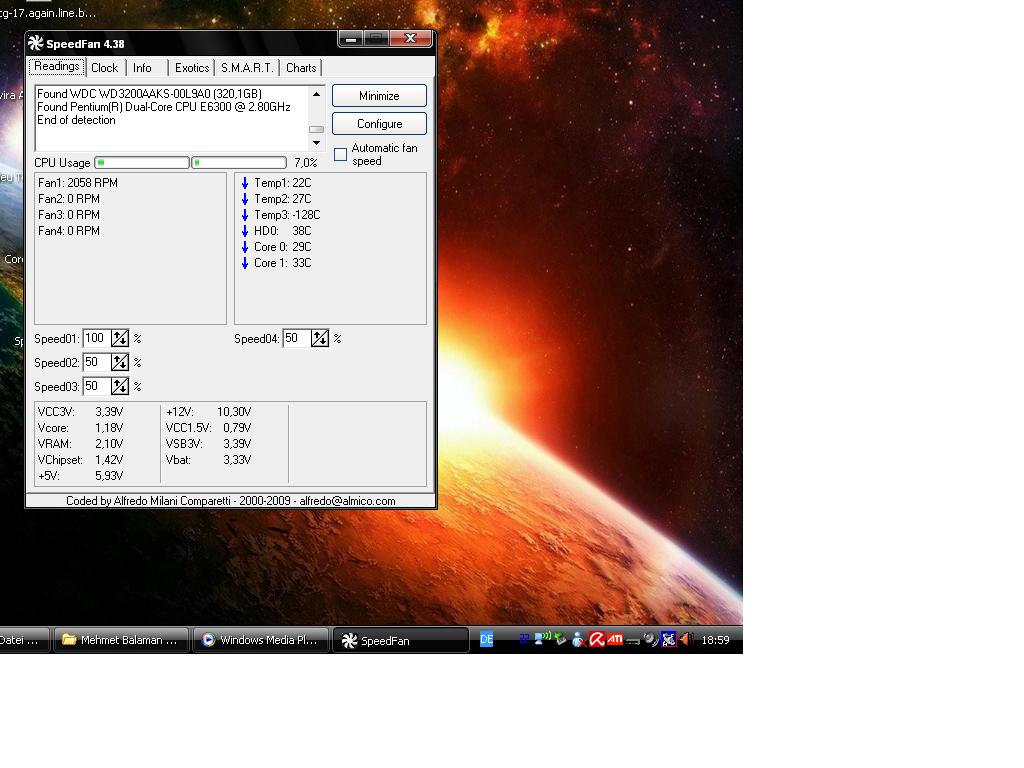
Task: Select the 'Fan2: 0 RPM' reading
Action: [69, 199]
